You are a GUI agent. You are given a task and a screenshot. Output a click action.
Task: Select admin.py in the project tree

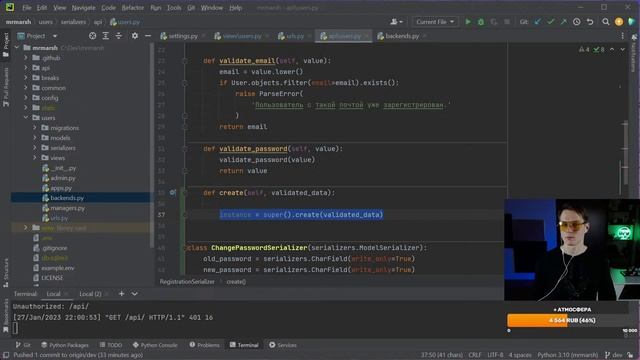[62, 178]
